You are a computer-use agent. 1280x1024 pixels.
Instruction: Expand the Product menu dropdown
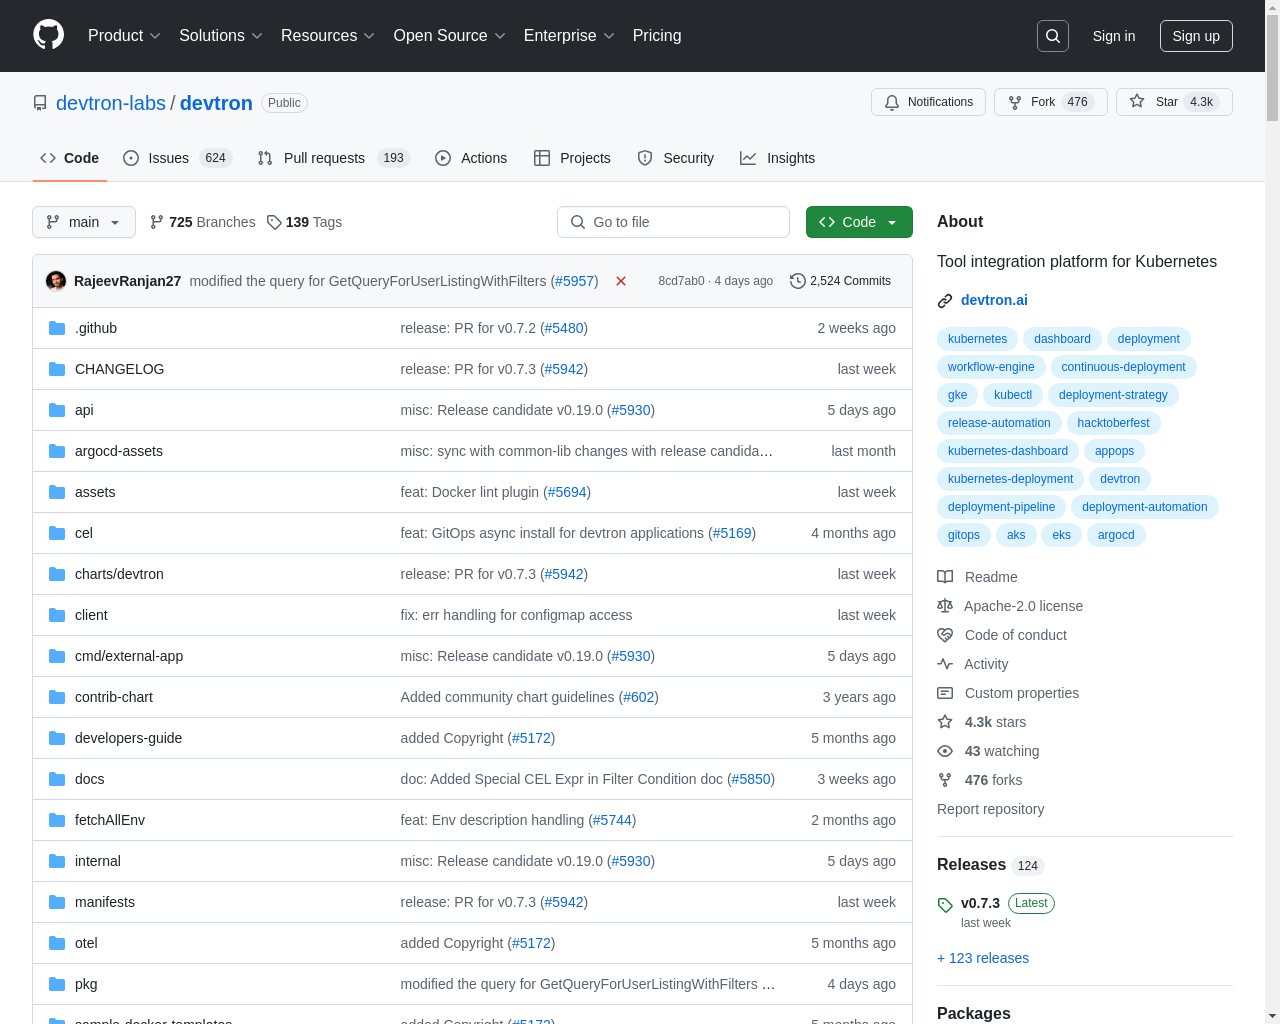tap(124, 36)
